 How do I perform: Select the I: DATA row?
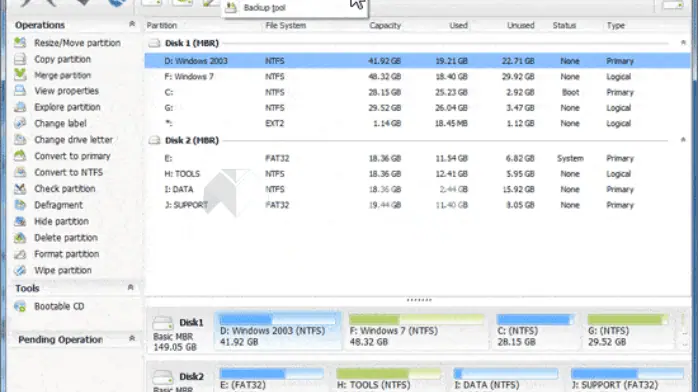pyautogui.click(x=418, y=189)
